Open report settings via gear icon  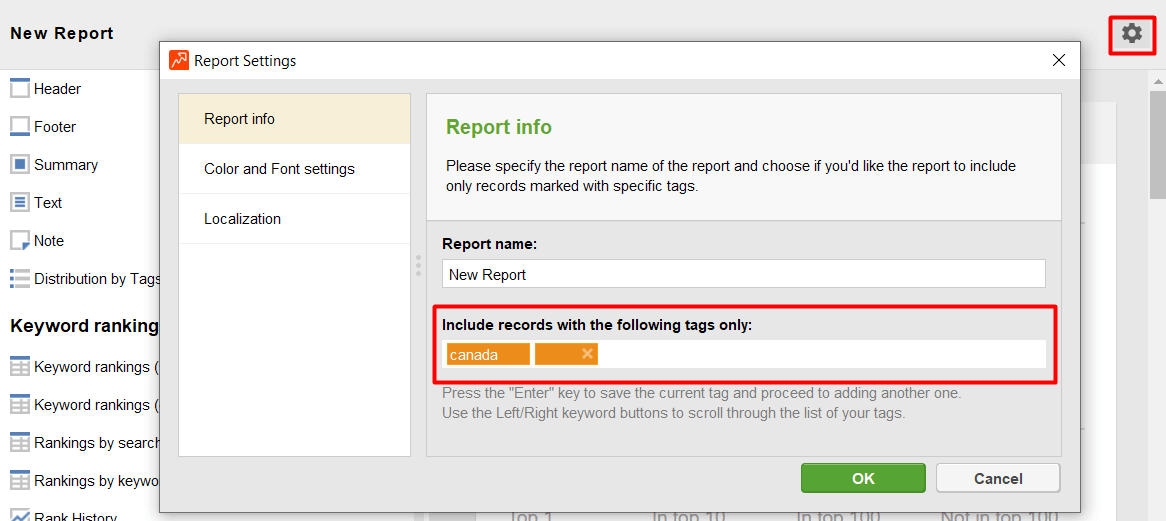(1131, 33)
